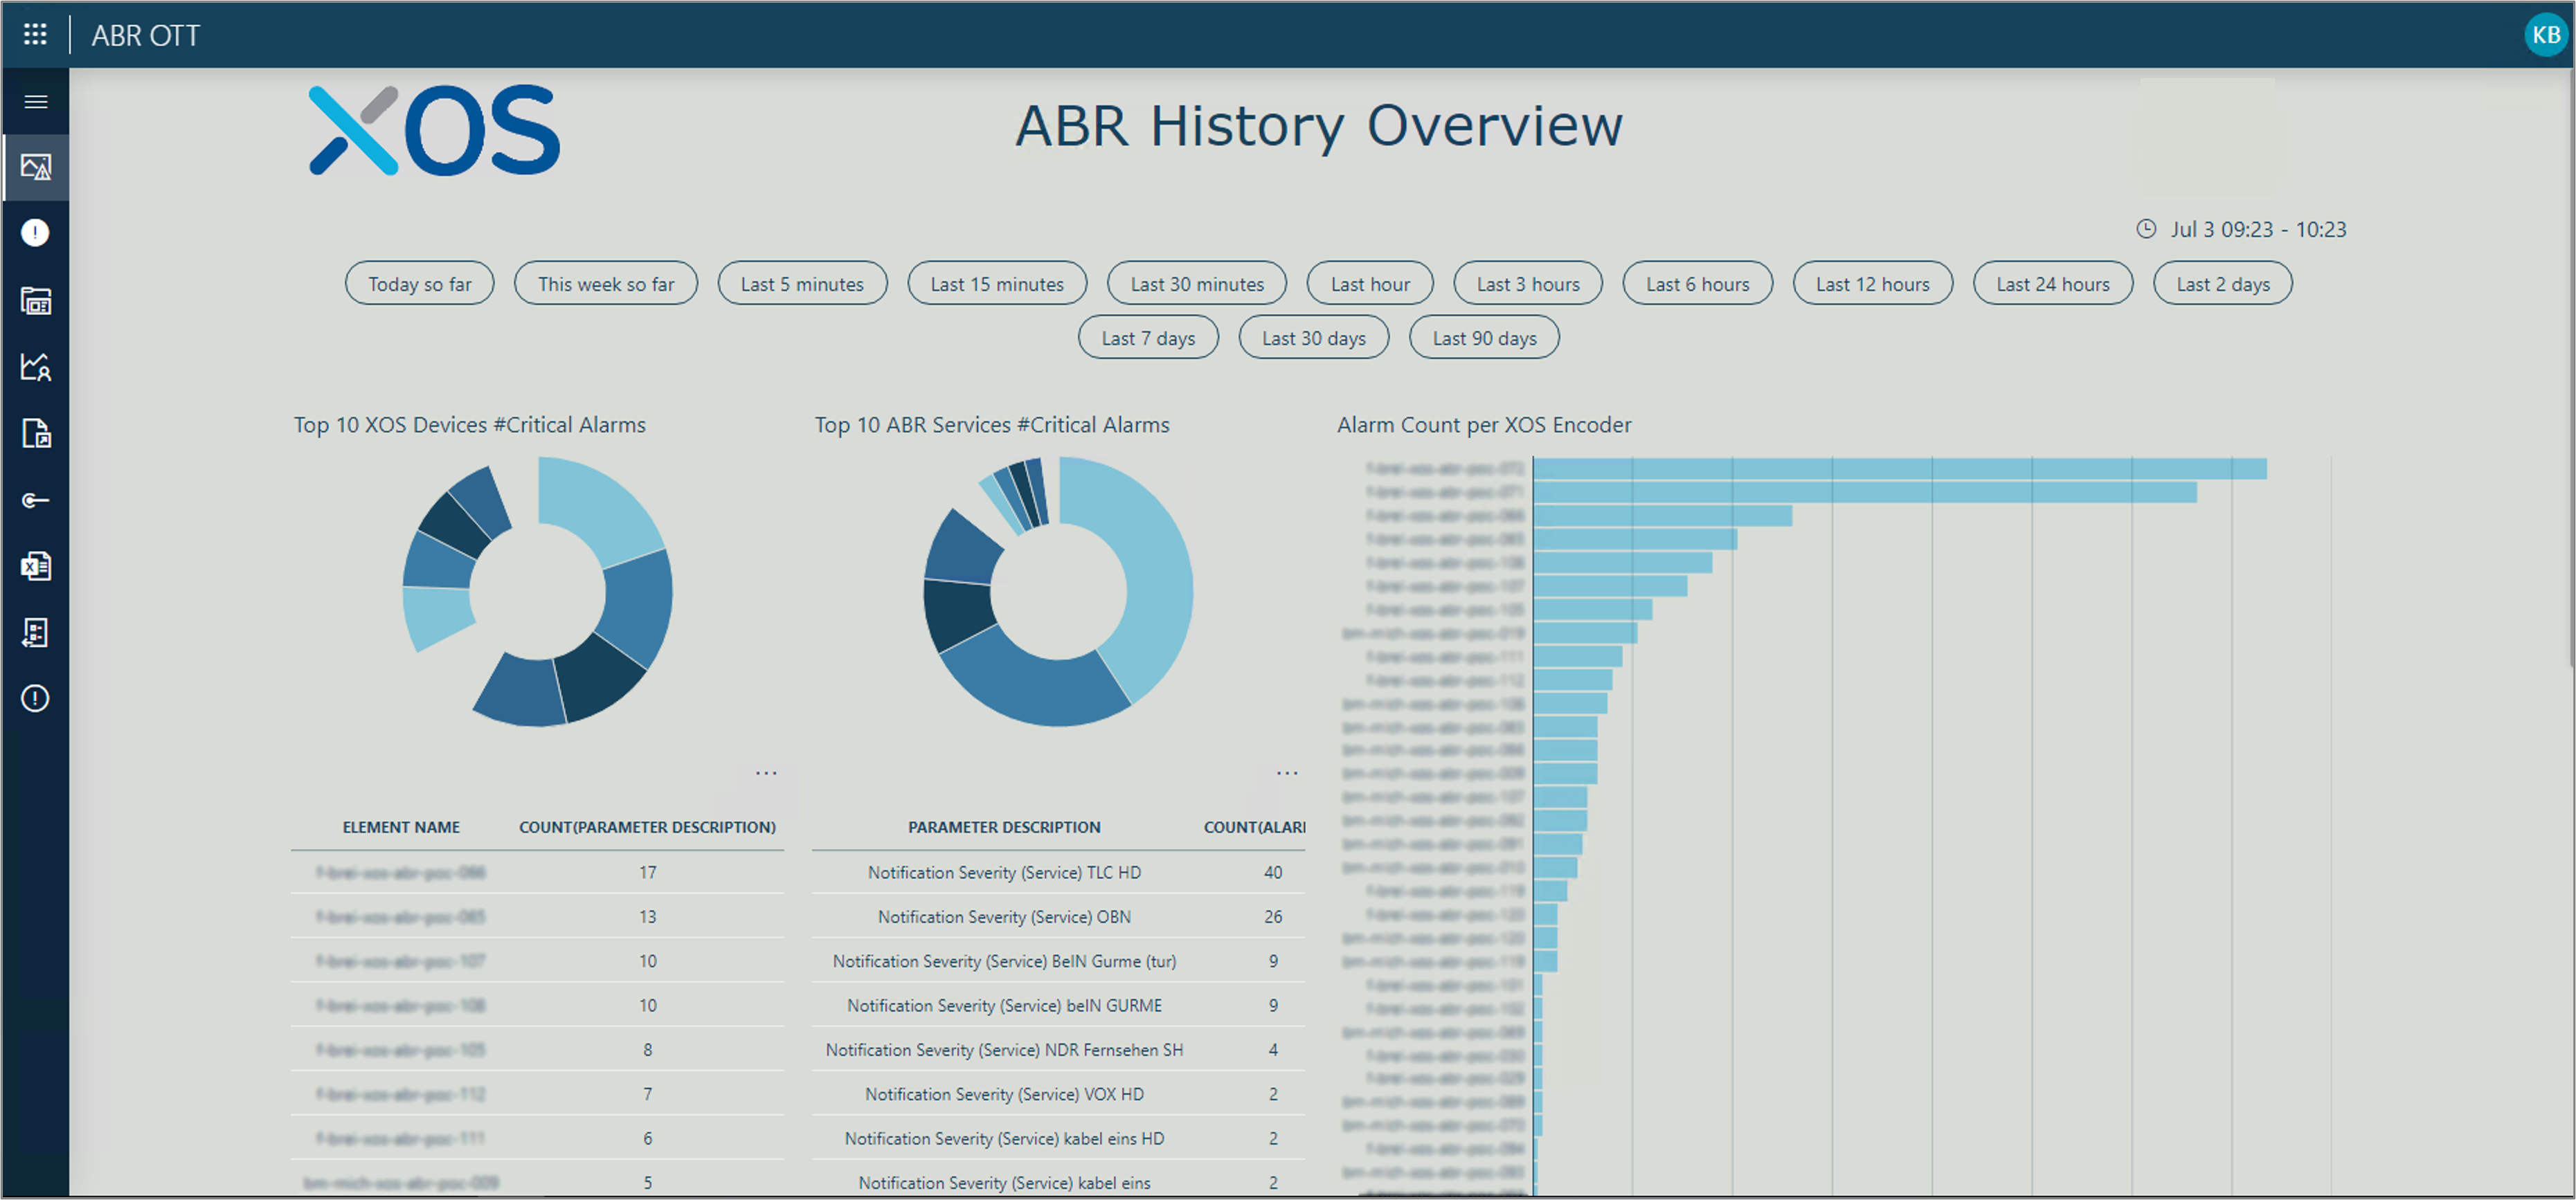The width and height of the screenshot is (2576, 1200).
Task: Select the beIN GURME service row
Action: [1058, 1005]
